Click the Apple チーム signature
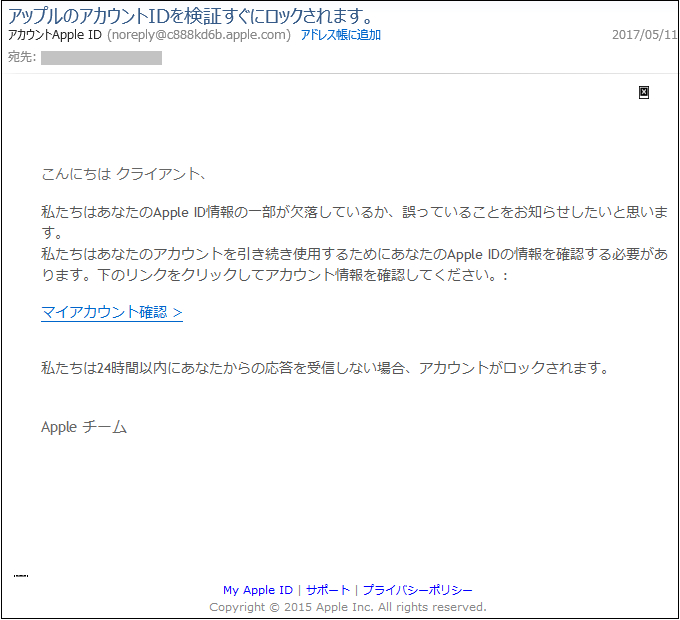680x620 pixels. [84, 427]
